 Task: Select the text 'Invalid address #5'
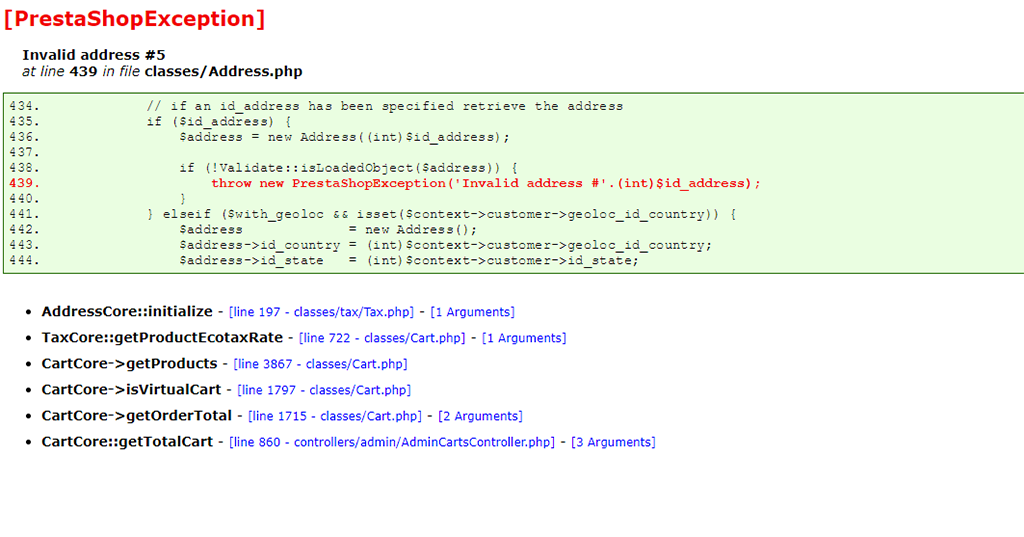[93, 55]
